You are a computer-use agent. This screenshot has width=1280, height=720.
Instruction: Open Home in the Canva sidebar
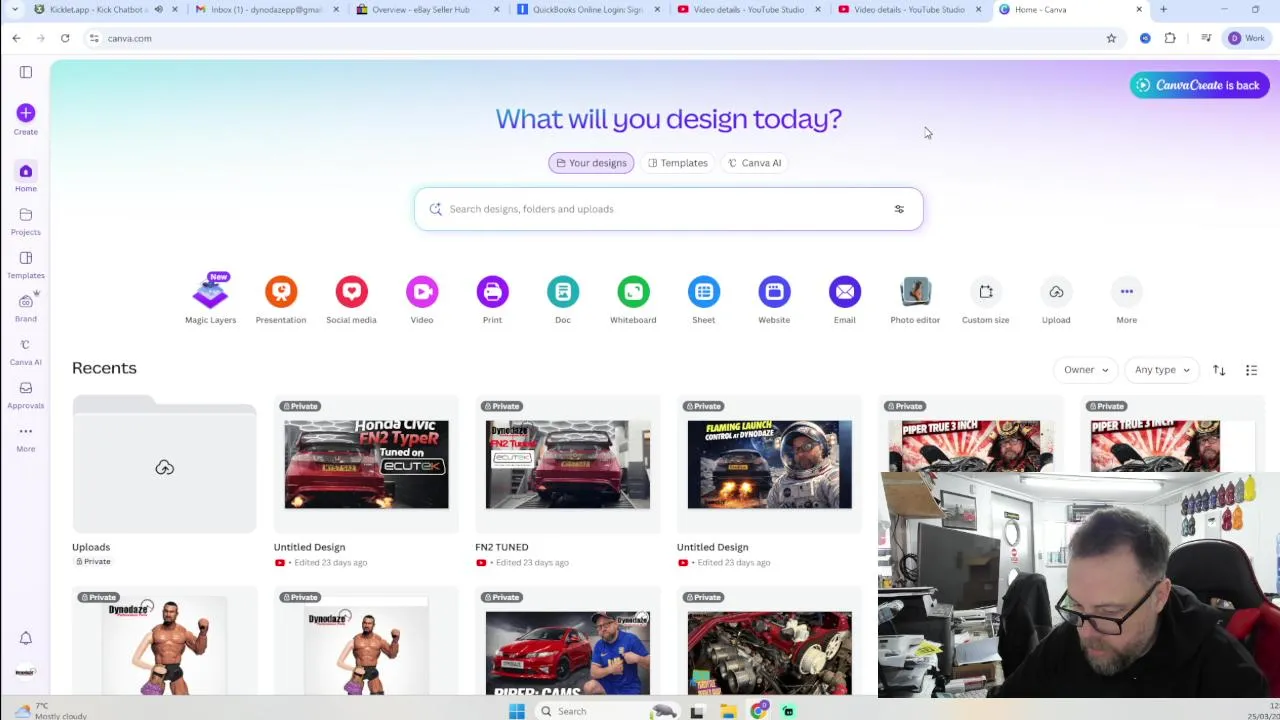(x=26, y=177)
